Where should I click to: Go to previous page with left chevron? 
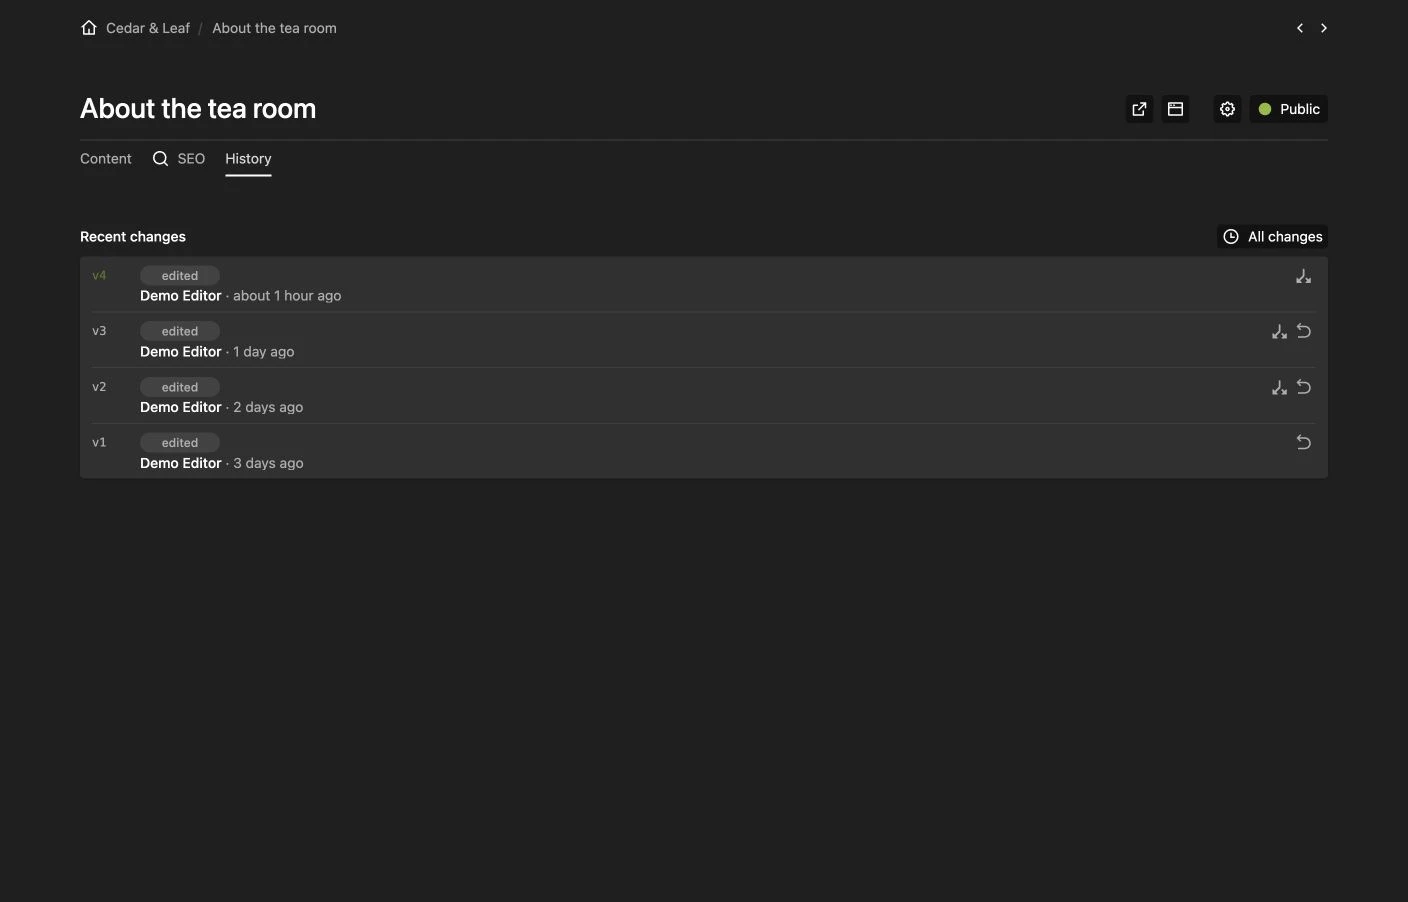[1300, 28]
